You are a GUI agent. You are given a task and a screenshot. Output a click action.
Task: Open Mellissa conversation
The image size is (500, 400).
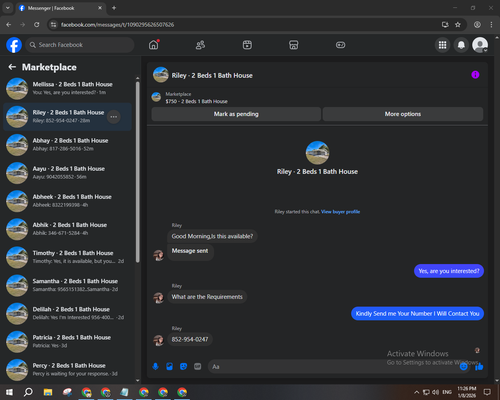point(68,89)
